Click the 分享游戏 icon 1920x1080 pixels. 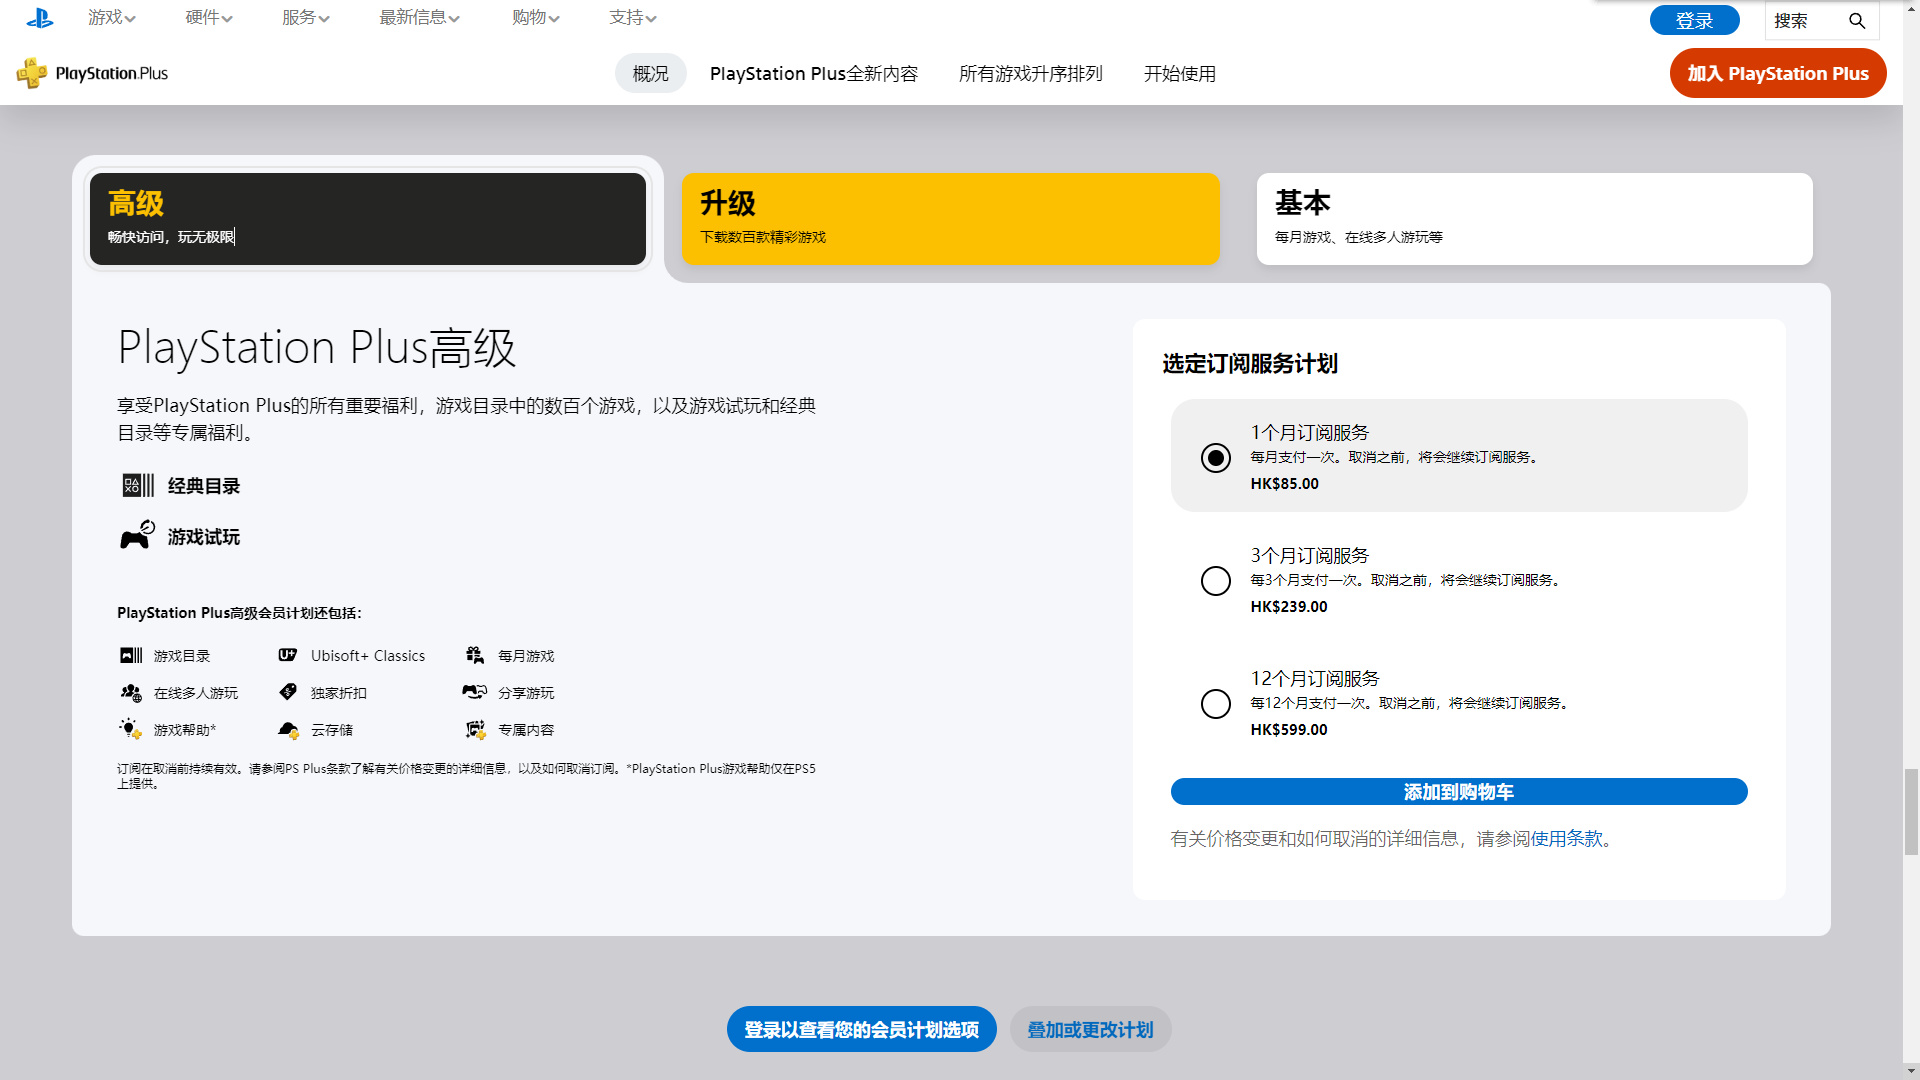pyautogui.click(x=475, y=691)
